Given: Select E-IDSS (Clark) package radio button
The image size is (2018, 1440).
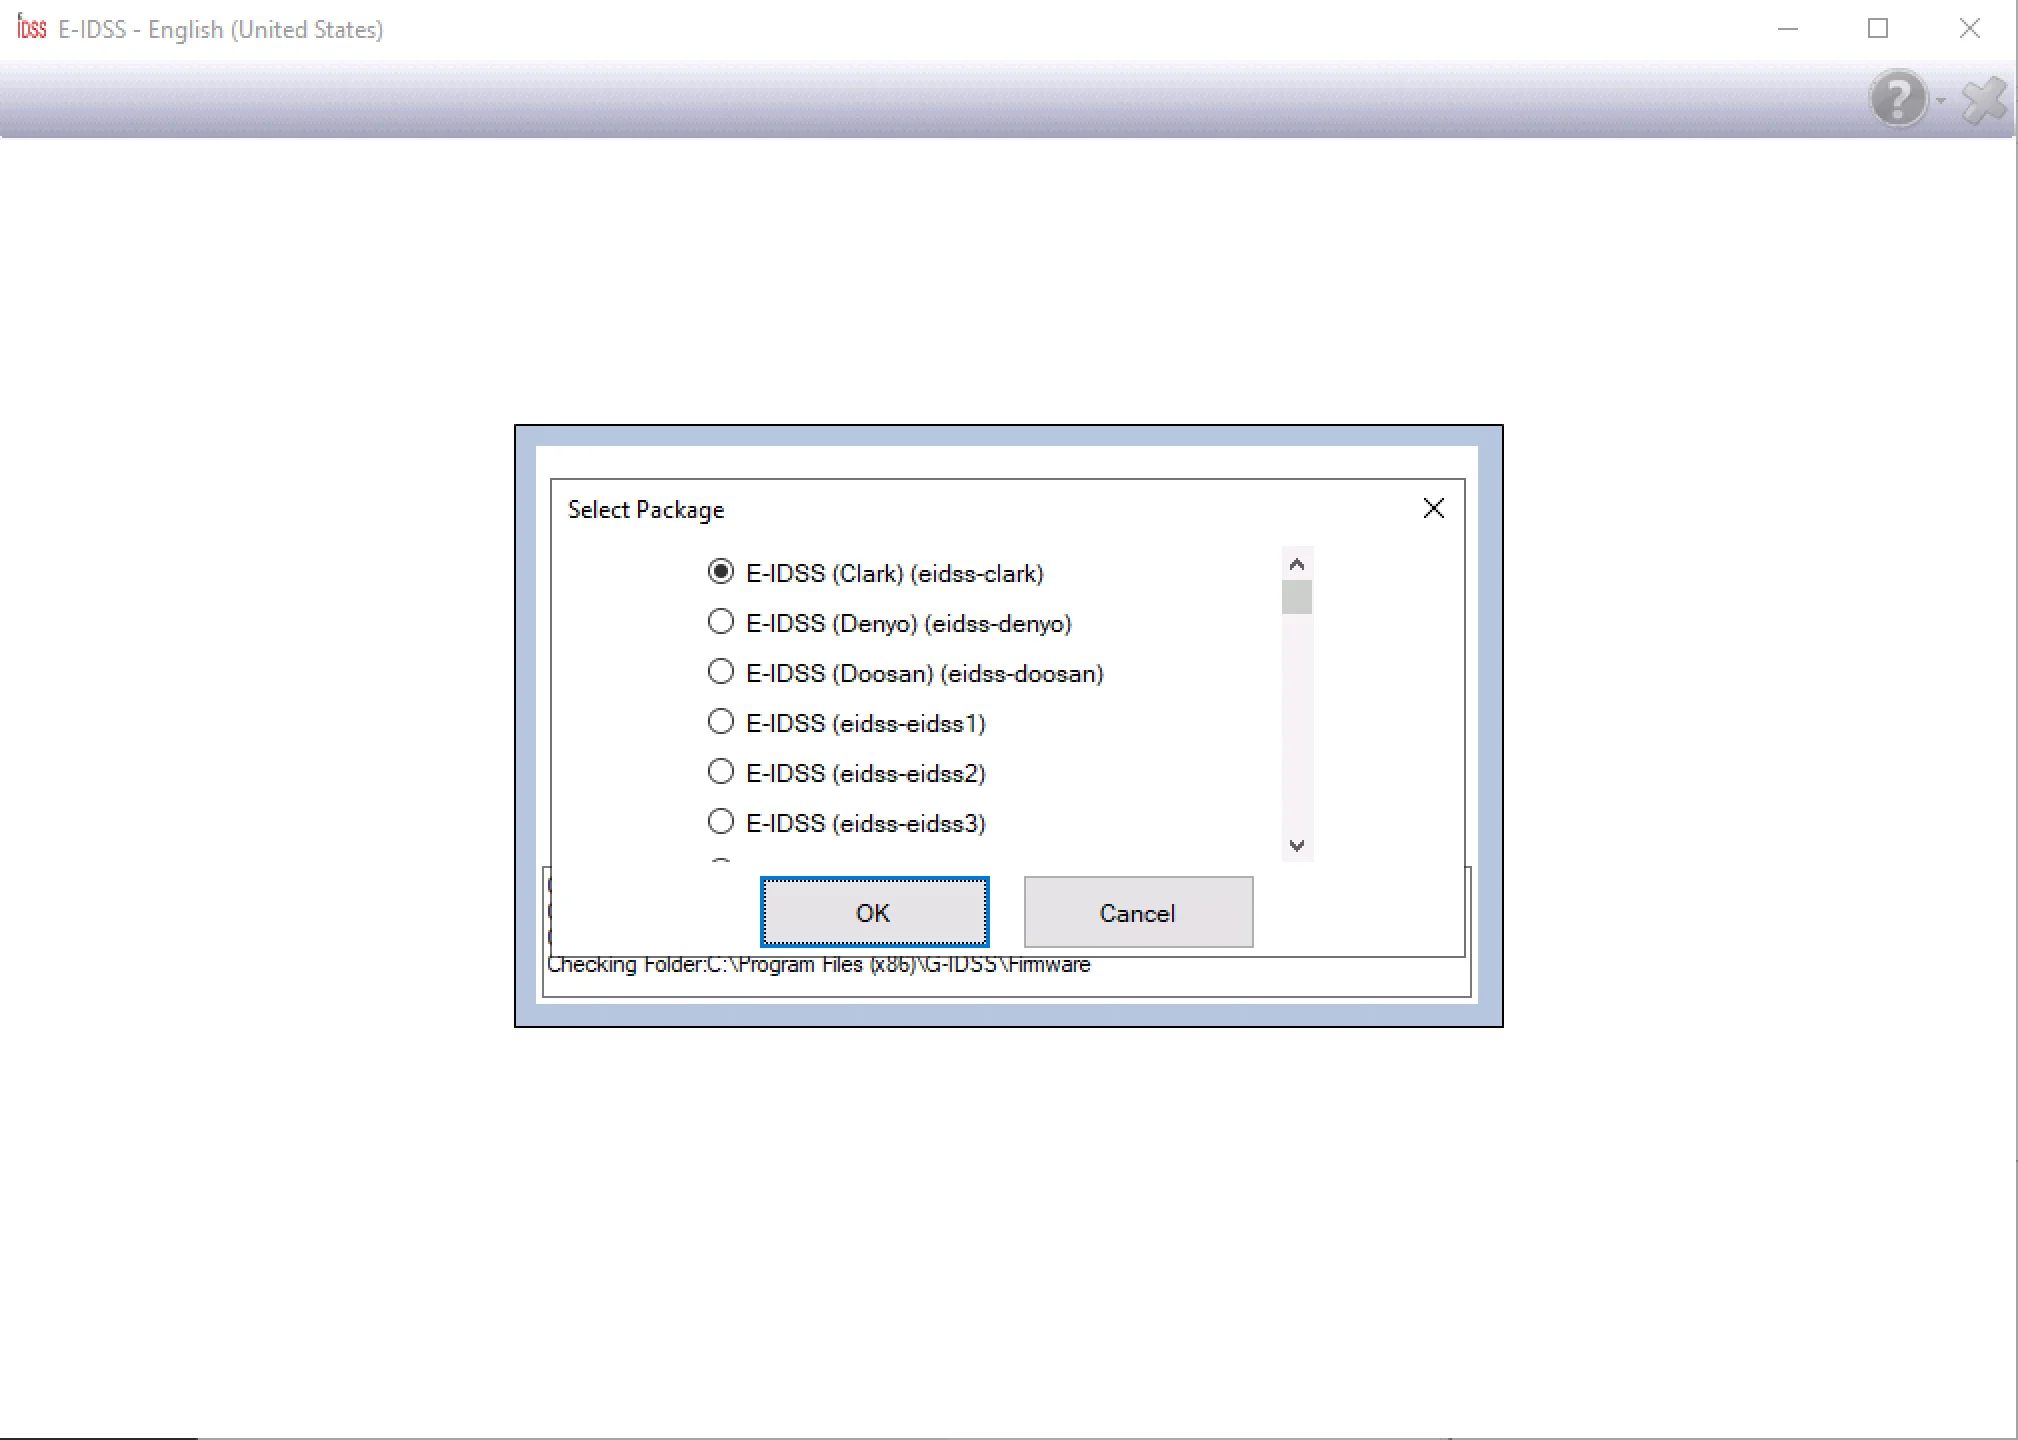Looking at the screenshot, I should click(x=720, y=572).
